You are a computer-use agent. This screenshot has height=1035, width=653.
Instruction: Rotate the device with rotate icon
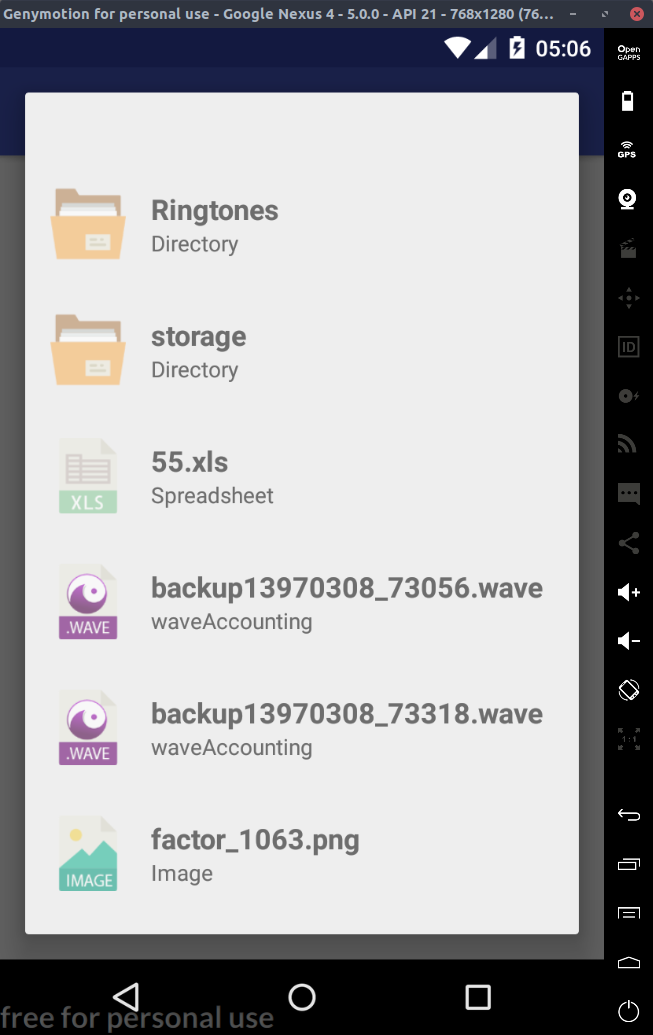coord(629,690)
